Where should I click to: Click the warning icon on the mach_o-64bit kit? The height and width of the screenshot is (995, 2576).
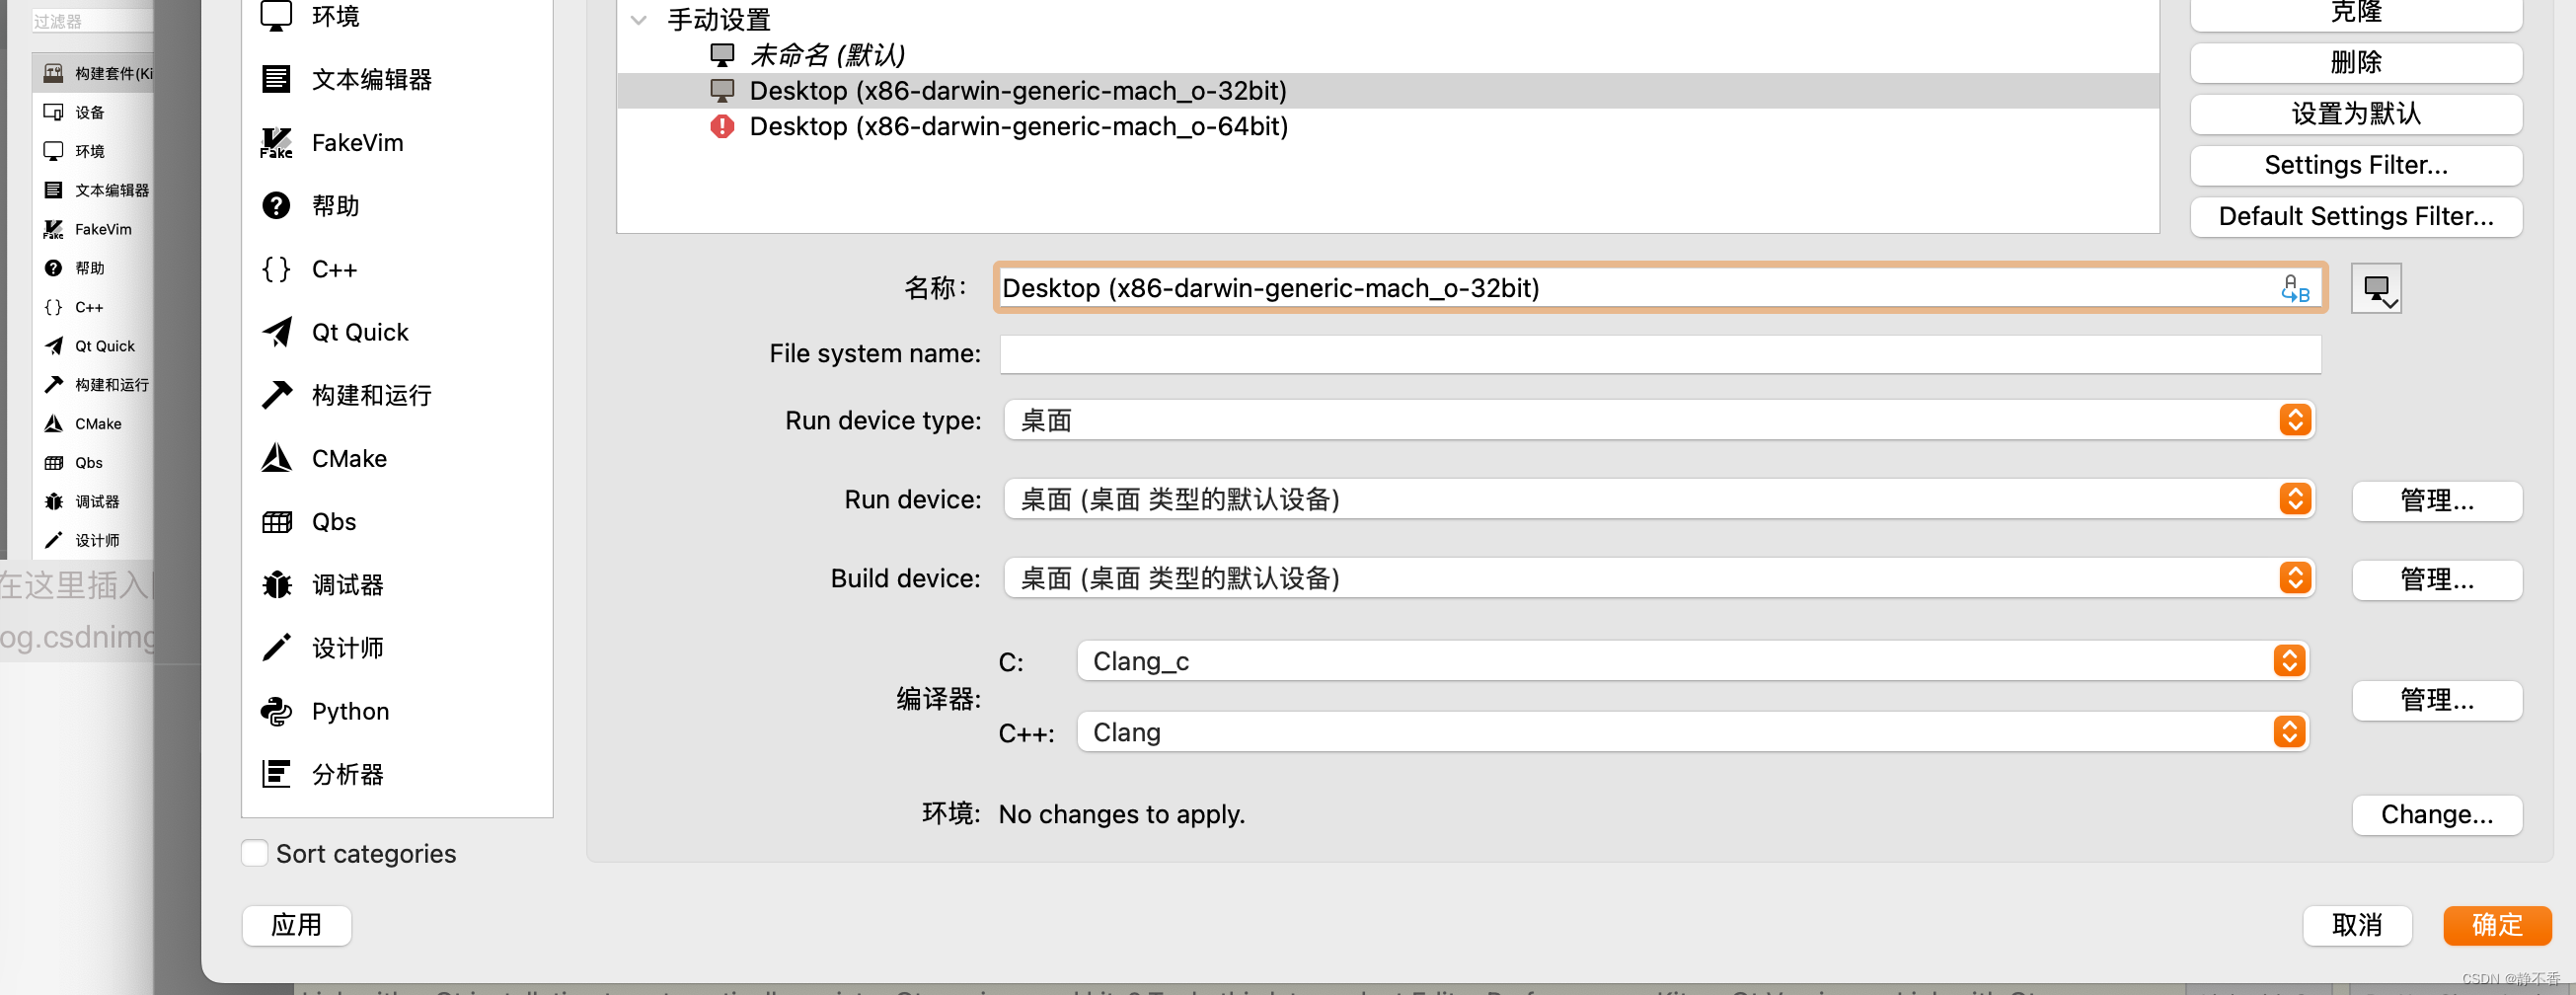pos(722,126)
